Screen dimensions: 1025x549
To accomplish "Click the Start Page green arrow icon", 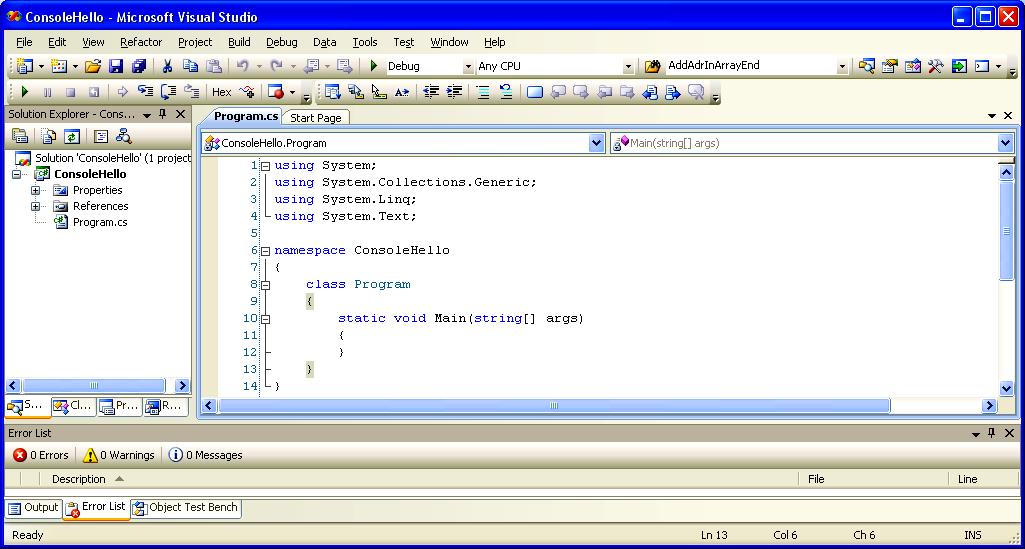I will point(958,66).
